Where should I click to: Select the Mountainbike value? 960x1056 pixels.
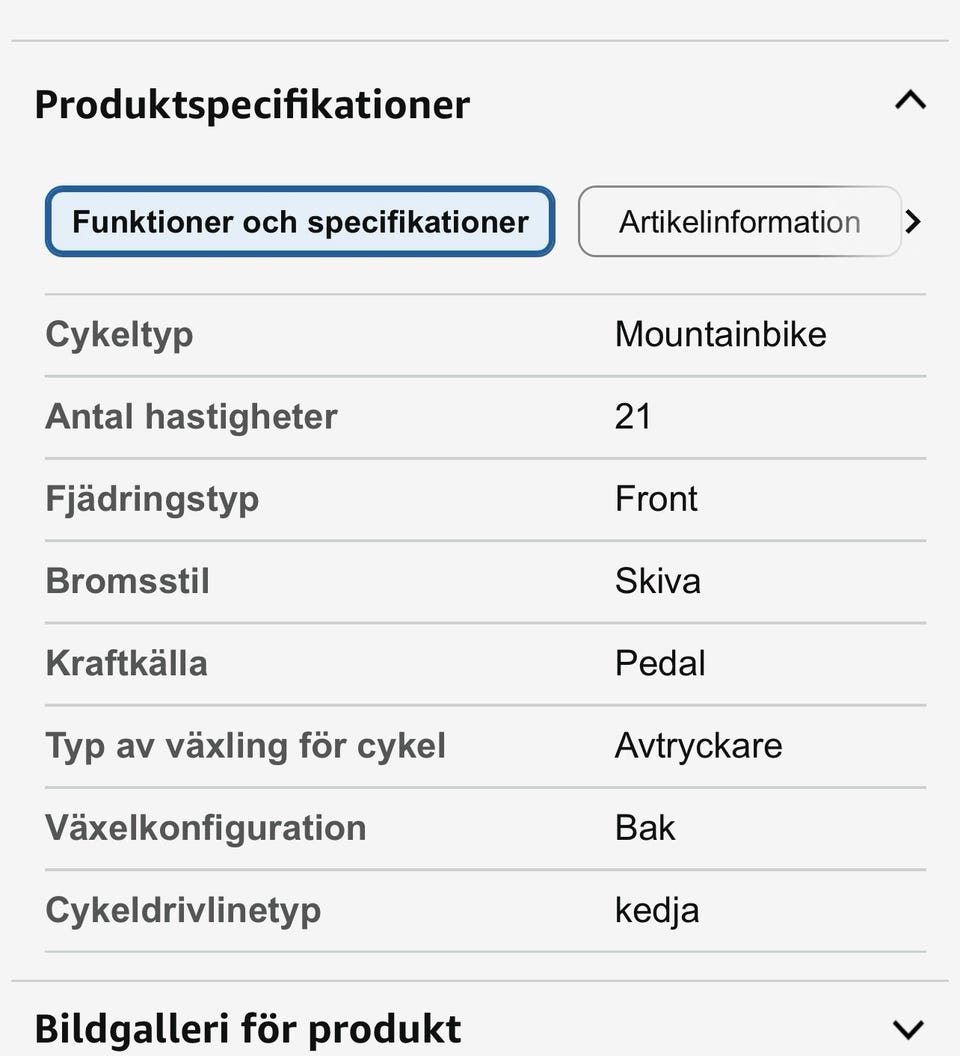coord(720,334)
